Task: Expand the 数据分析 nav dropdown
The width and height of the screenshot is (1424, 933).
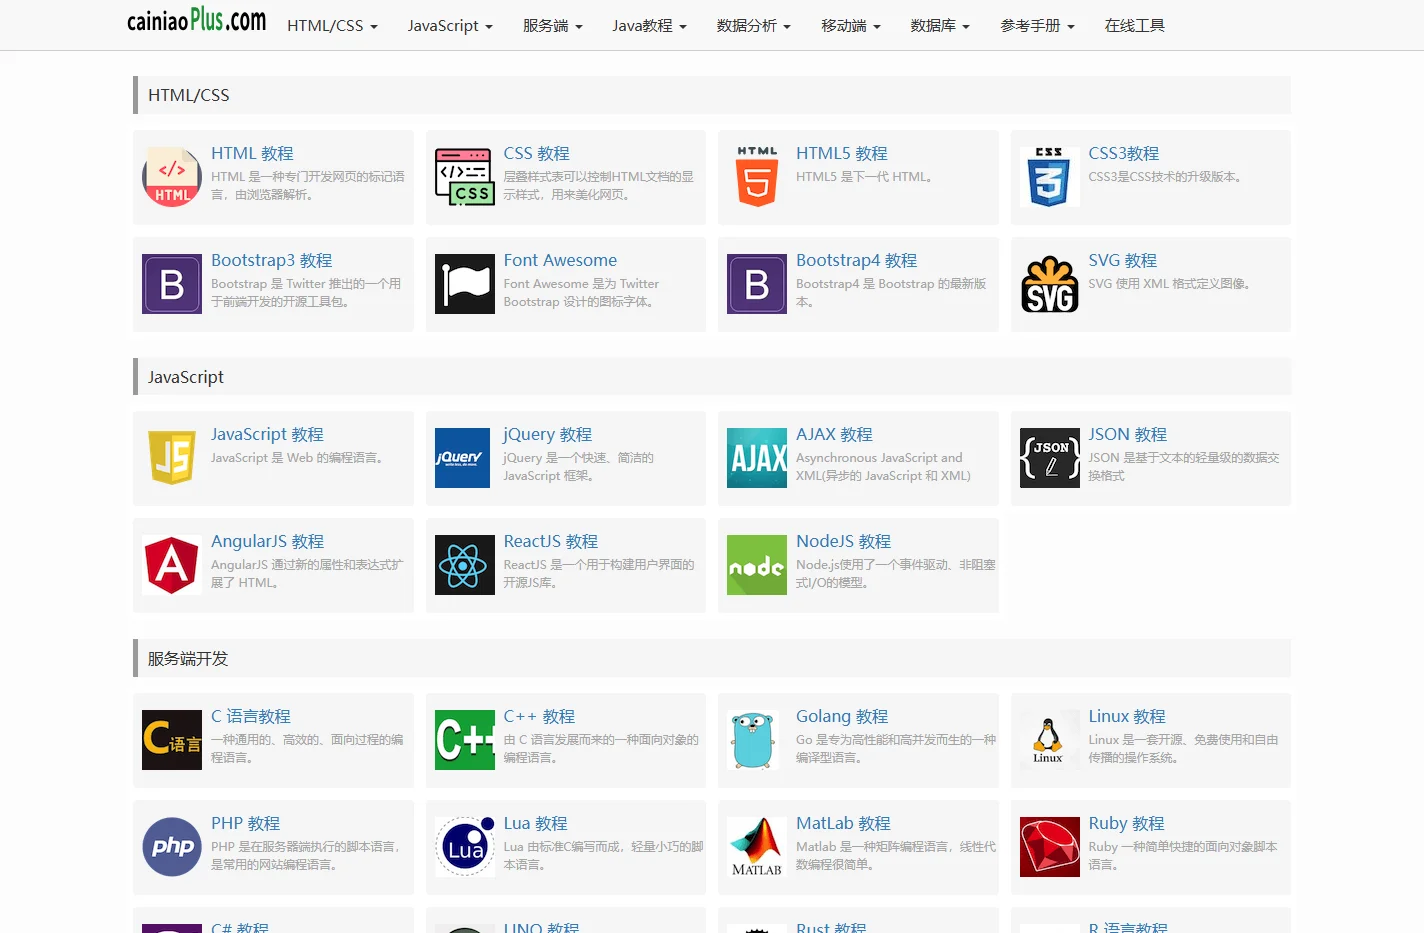Action: coord(753,26)
